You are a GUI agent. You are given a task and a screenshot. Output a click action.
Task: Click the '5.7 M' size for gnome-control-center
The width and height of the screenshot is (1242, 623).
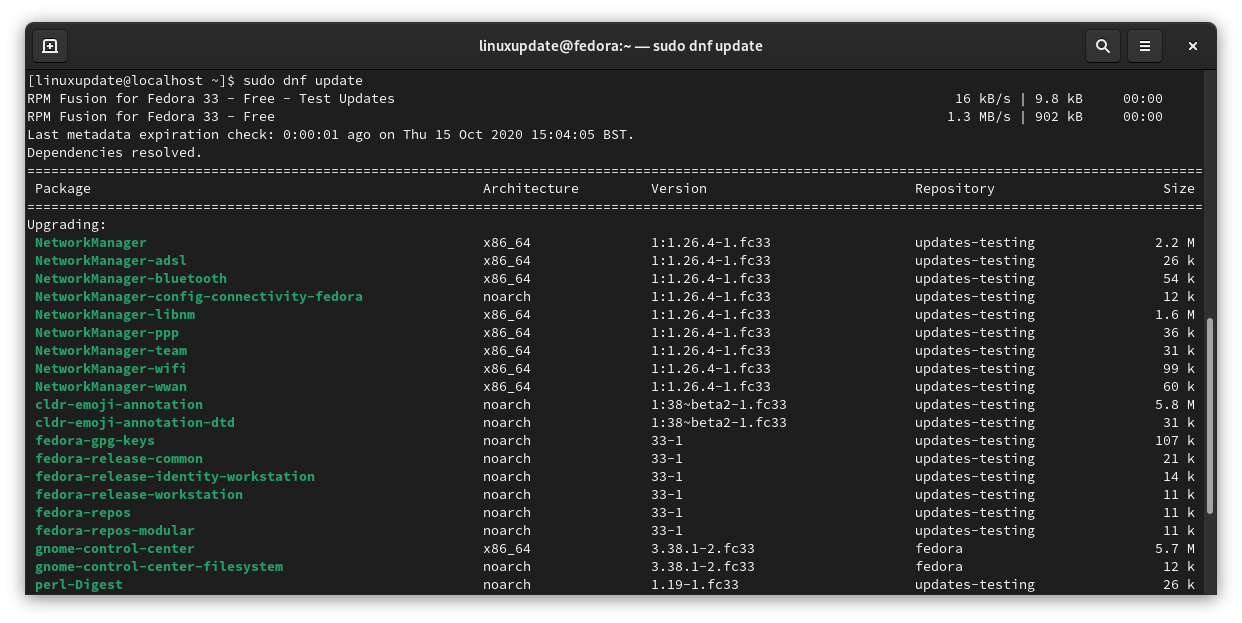point(1175,548)
